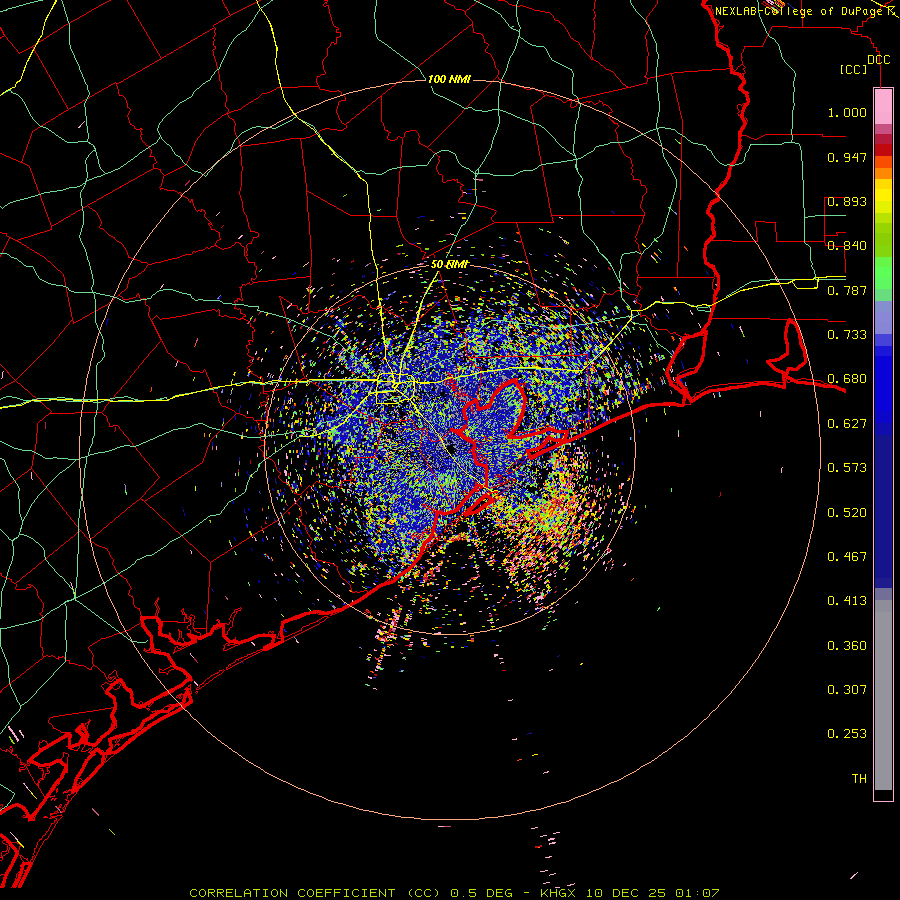Click the 0.787 scale value
The width and height of the screenshot is (900, 900).
[x=847, y=290]
